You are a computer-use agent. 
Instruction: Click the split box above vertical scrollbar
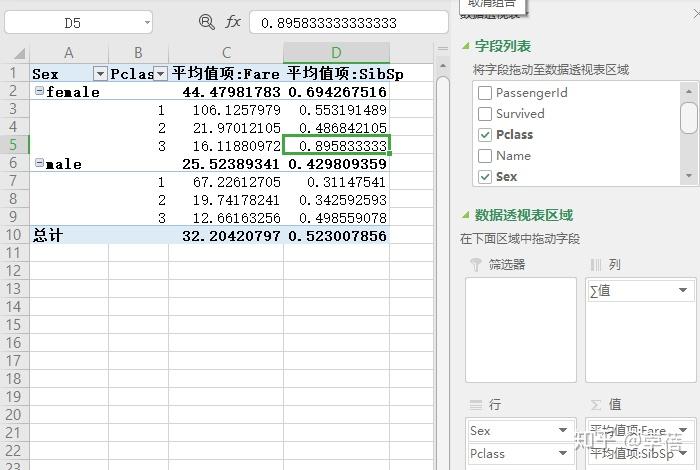pos(442,49)
